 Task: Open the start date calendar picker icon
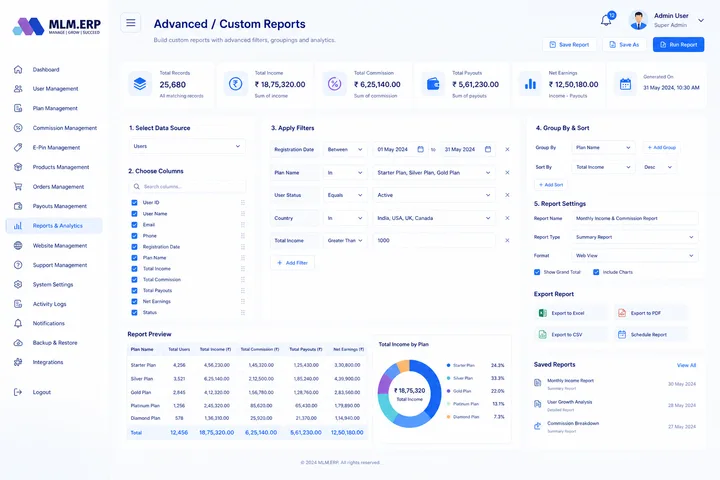(421, 149)
